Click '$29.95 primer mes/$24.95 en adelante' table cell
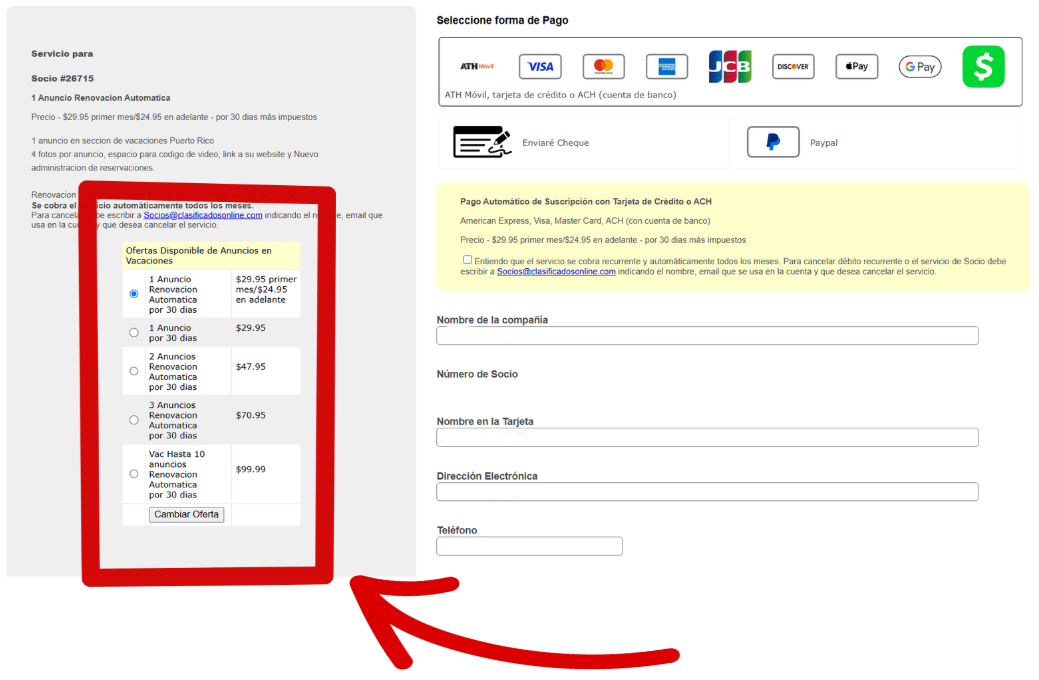1039x680 pixels. (x=266, y=294)
